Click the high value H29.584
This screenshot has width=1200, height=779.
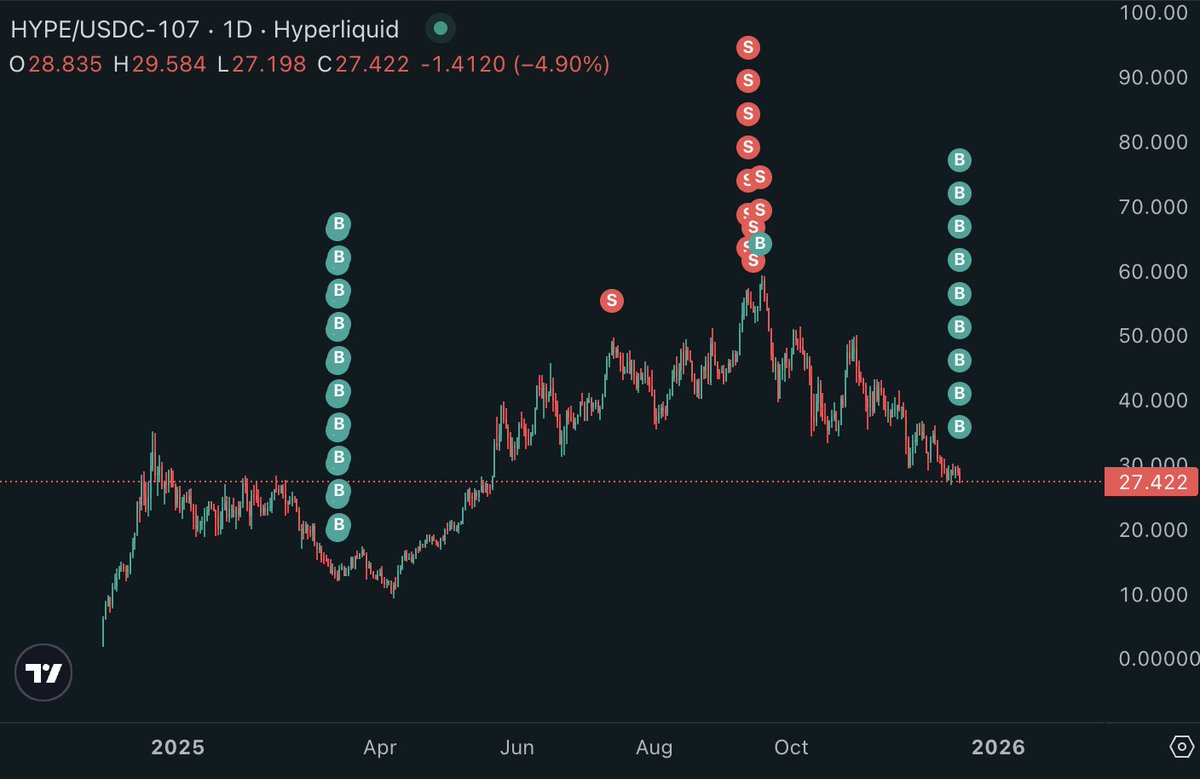(160, 65)
